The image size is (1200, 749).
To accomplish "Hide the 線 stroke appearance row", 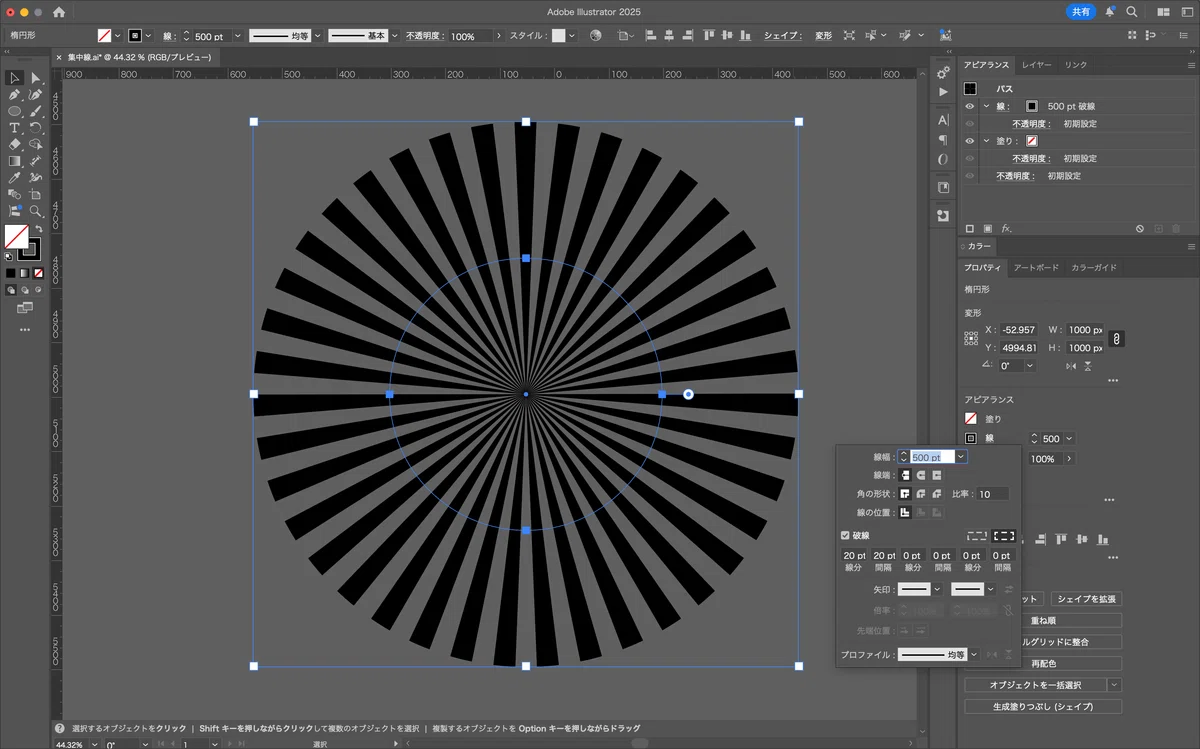I will coord(969,106).
